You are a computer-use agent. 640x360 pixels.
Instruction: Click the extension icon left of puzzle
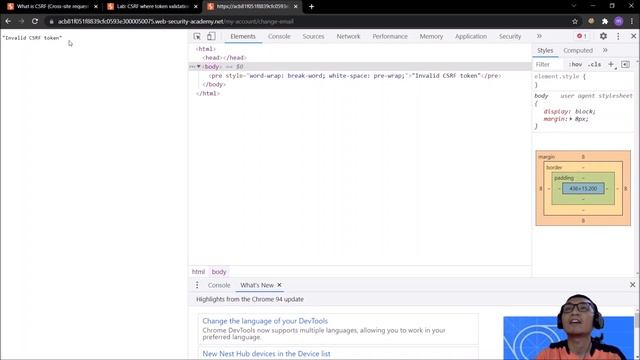[x=591, y=21]
